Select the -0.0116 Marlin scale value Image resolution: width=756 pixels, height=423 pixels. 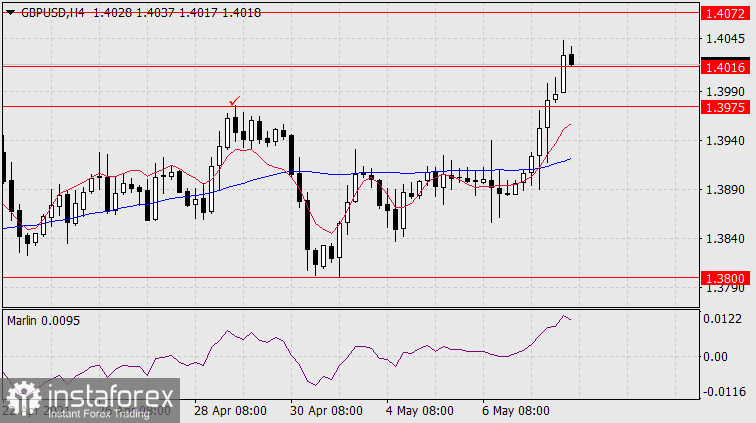722,393
